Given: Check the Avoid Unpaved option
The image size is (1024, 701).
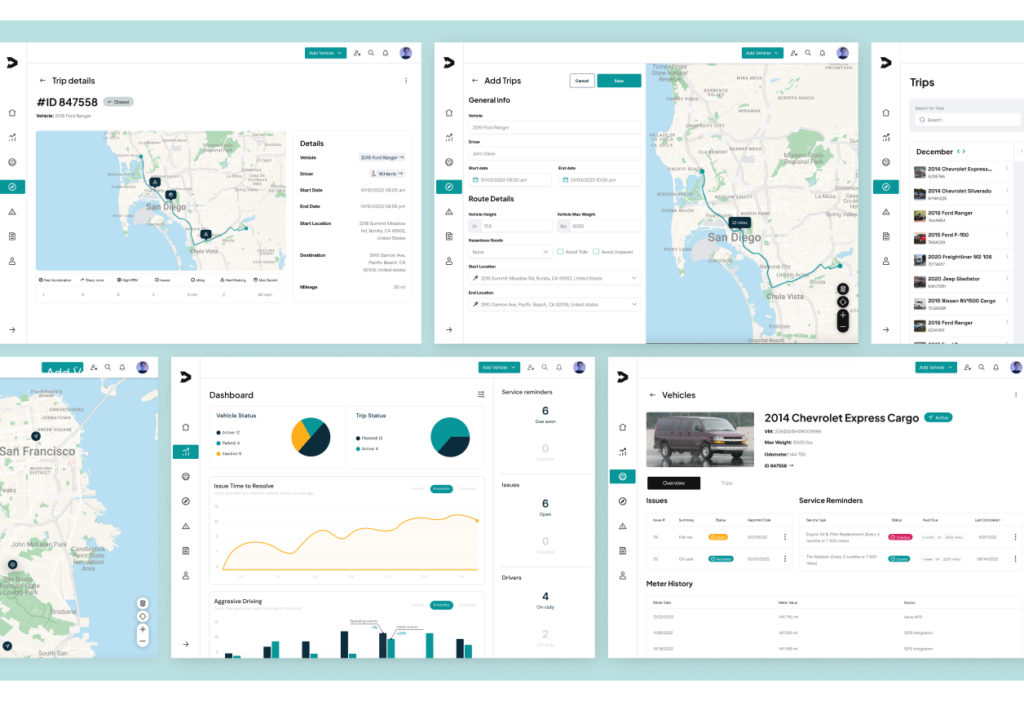Looking at the screenshot, I should [596, 252].
